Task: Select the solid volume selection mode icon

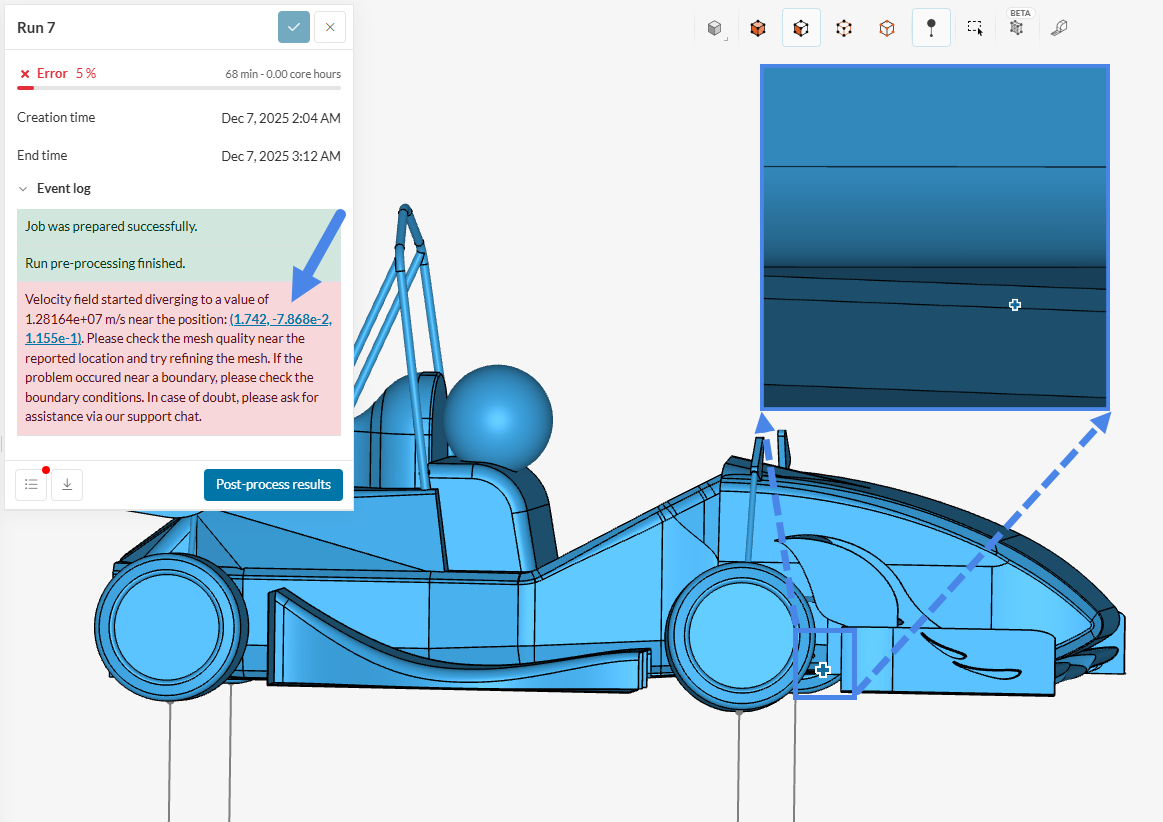Action: pyautogui.click(x=758, y=28)
